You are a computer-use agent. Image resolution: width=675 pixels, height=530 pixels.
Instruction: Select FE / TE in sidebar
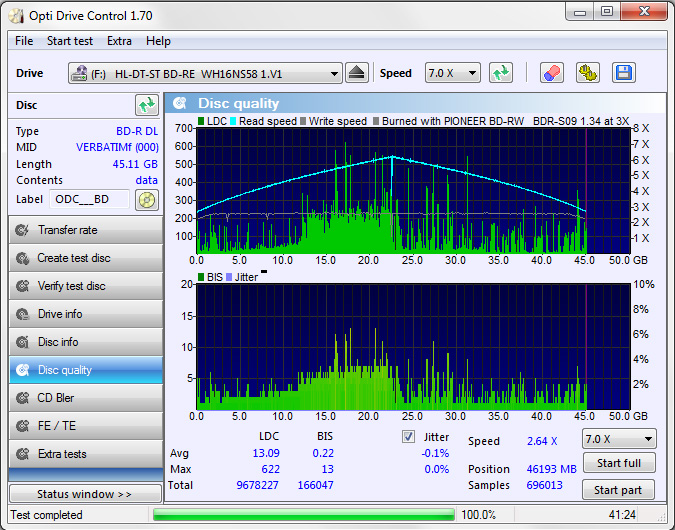tap(85, 426)
